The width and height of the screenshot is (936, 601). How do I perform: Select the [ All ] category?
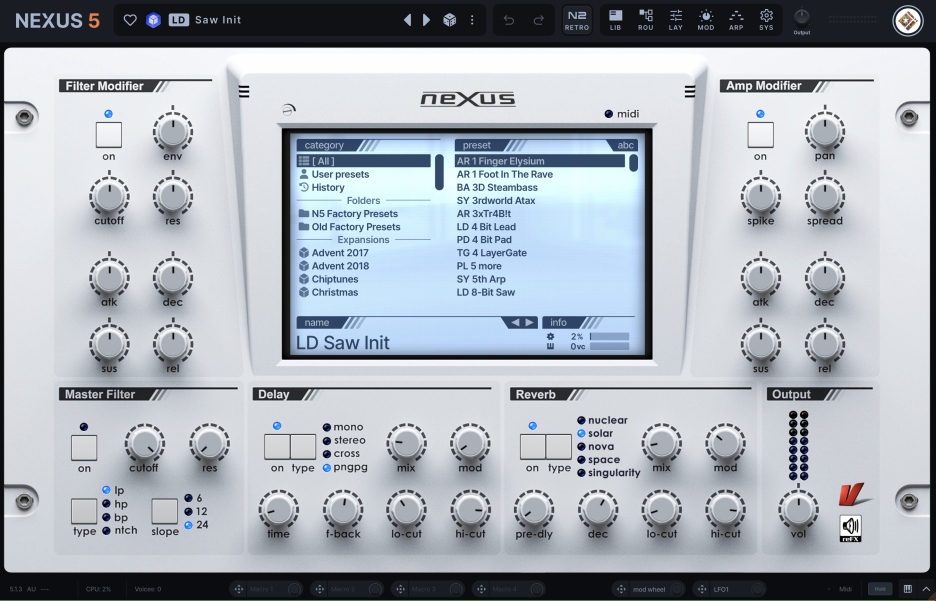coord(364,161)
